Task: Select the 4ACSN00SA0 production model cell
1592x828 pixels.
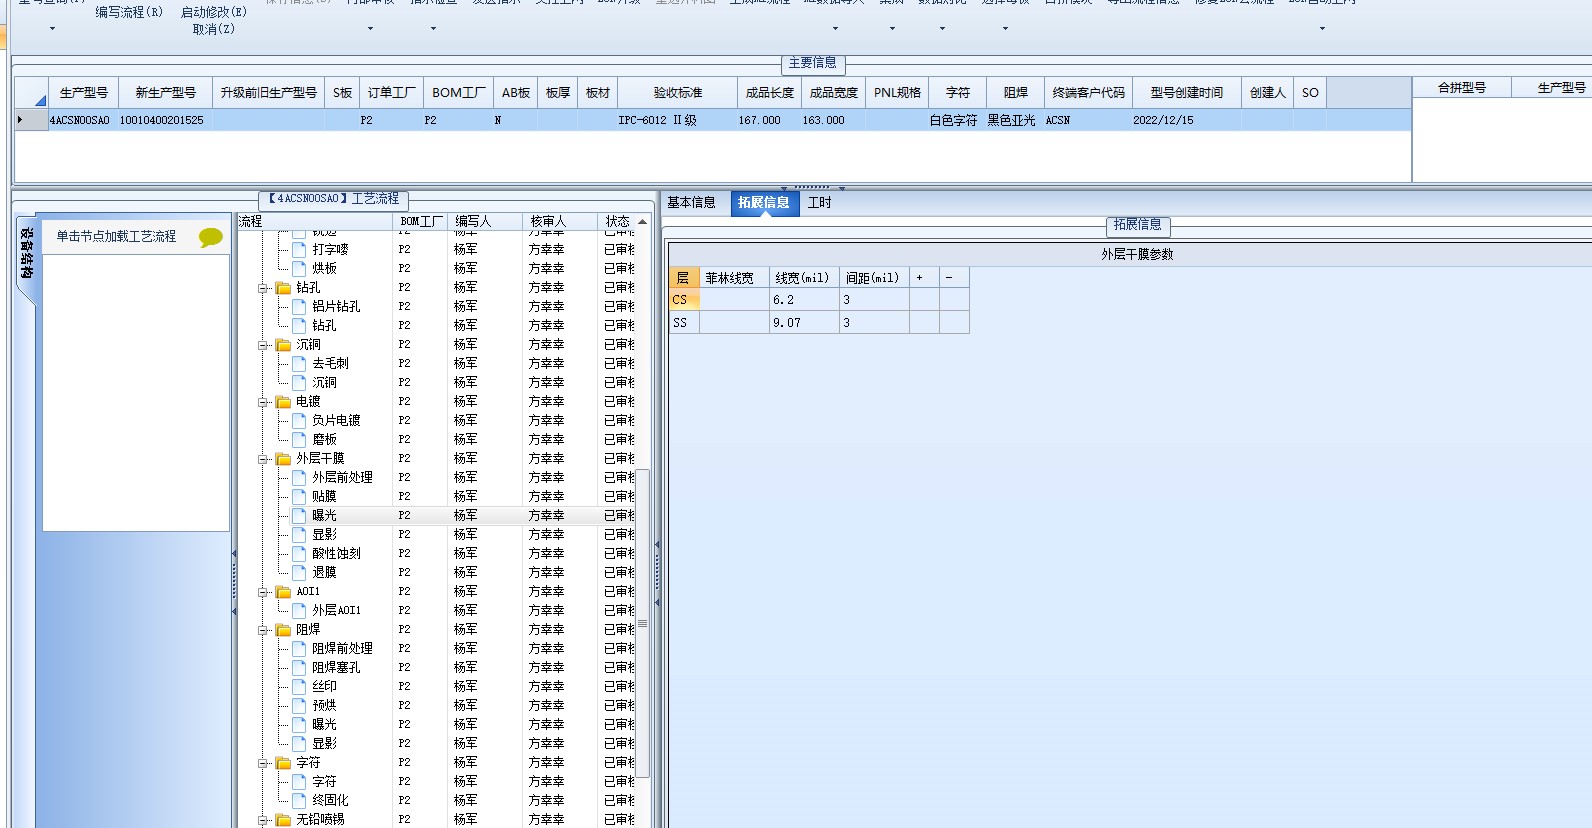Action: [x=83, y=120]
